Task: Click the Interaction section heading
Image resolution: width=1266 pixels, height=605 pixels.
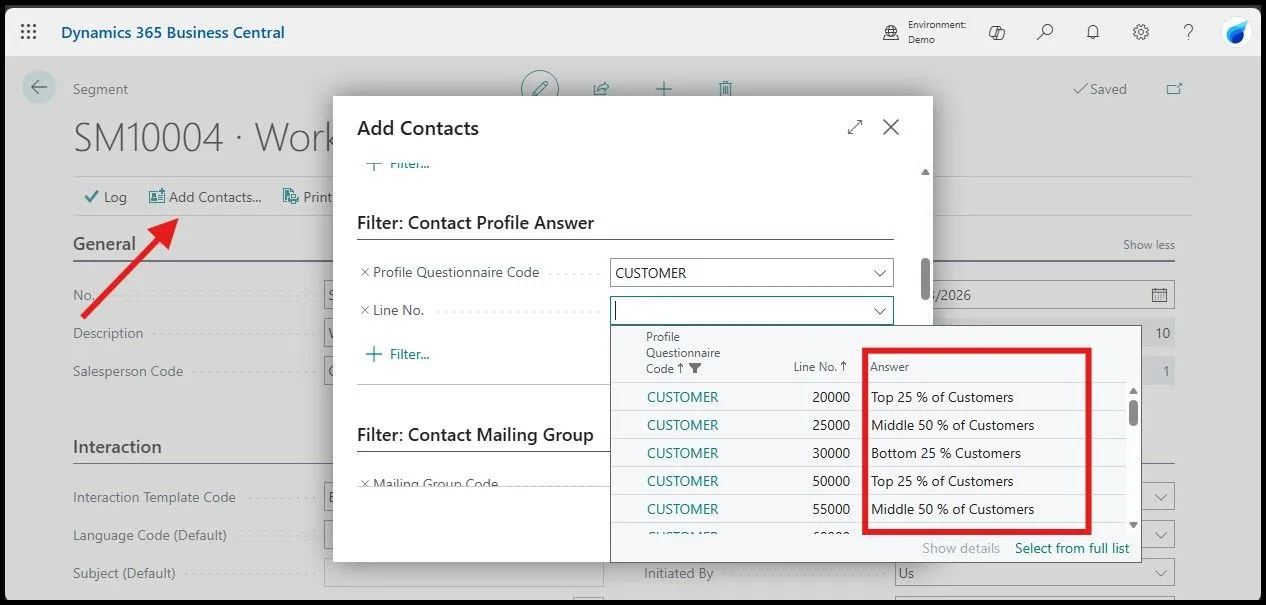Action: click(117, 447)
